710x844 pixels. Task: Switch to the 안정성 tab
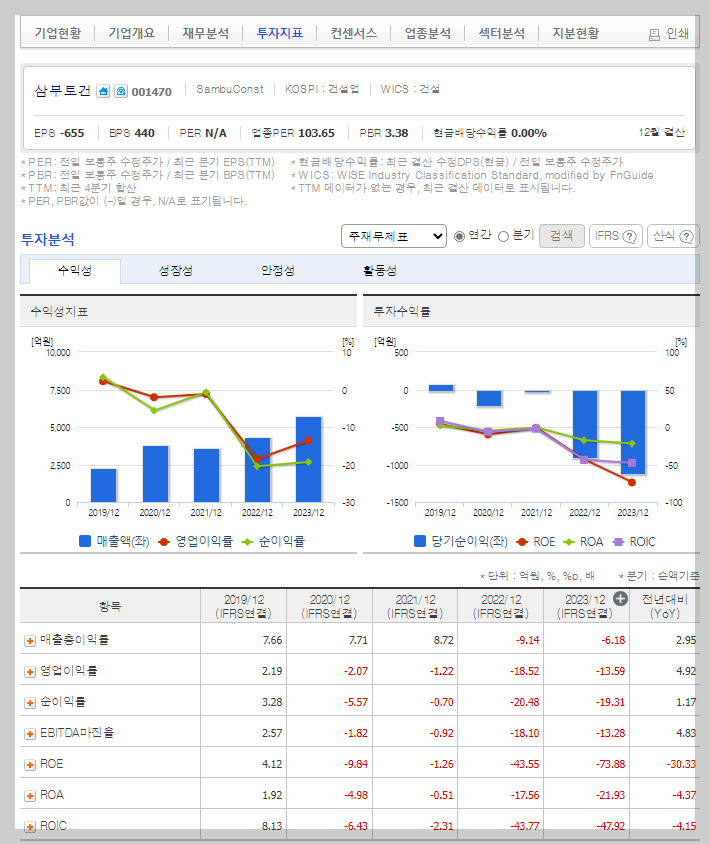(278, 270)
